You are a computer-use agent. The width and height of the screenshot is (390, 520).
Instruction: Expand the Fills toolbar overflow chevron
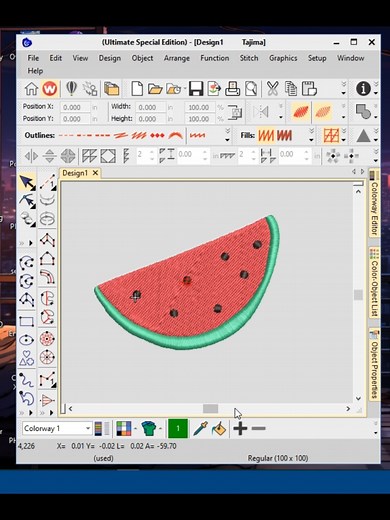(x=311, y=135)
